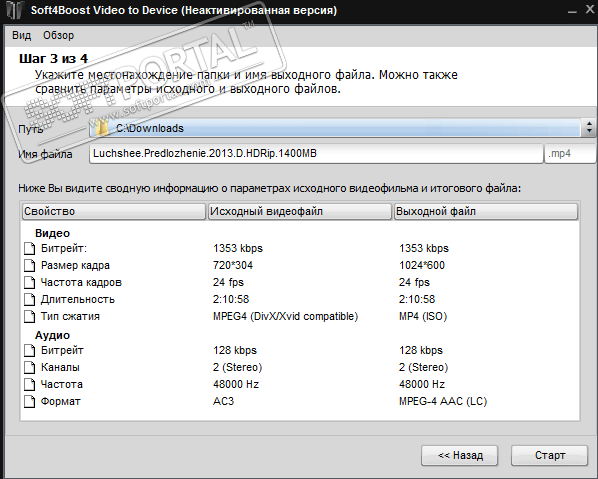The height and width of the screenshot is (479, 598).
Task: Begin conversion with the Старт button
Action: click(x=549, y=455)
